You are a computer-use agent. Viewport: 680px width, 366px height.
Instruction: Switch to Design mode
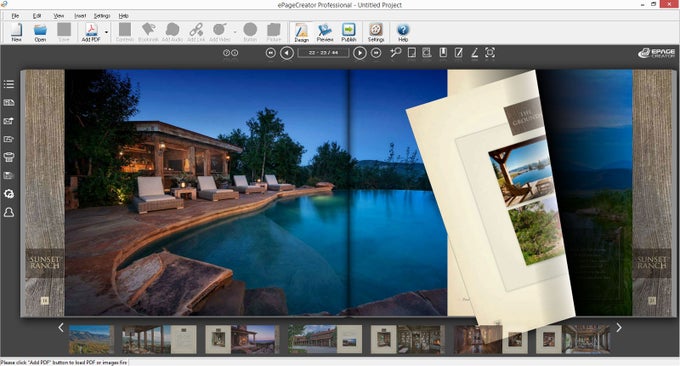[x=301, y=33]
